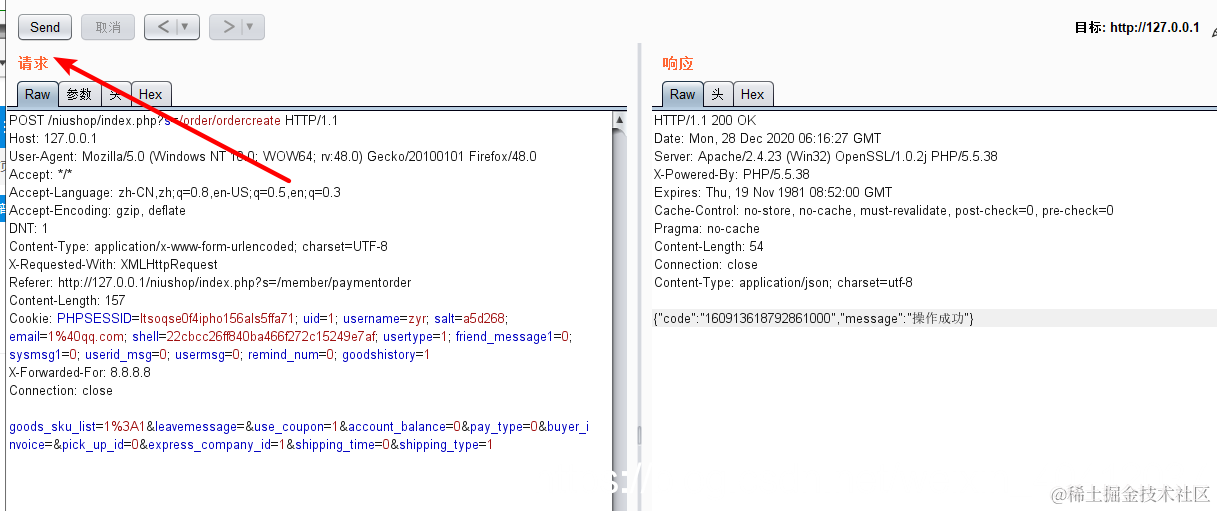The height and width of the screenshot is (511, 1217).
Task: Click the Send button
Action: (45, 27)
